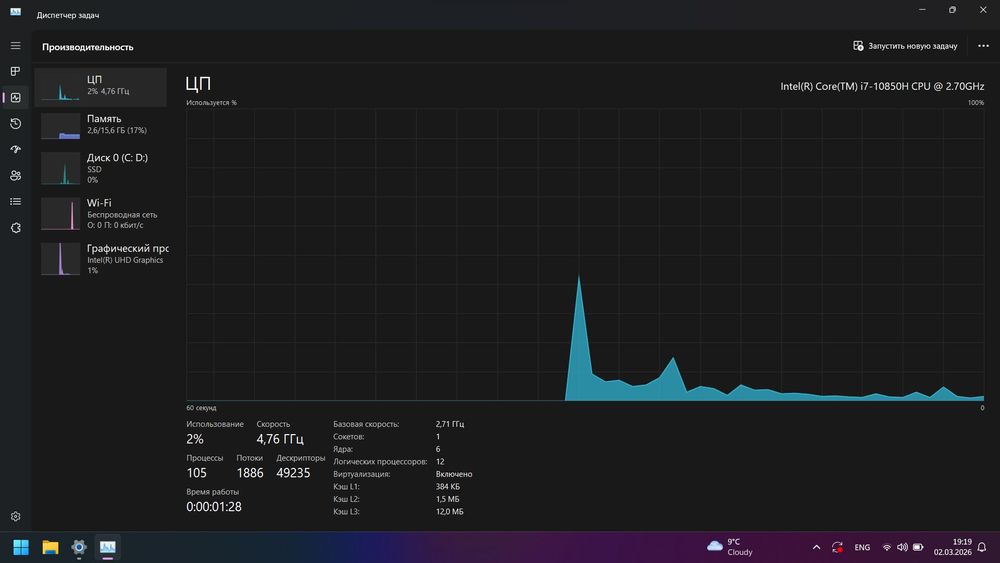
Task: Click Виртуализация: Включено value
Action: pyautogui.click(x=454, y=474)
